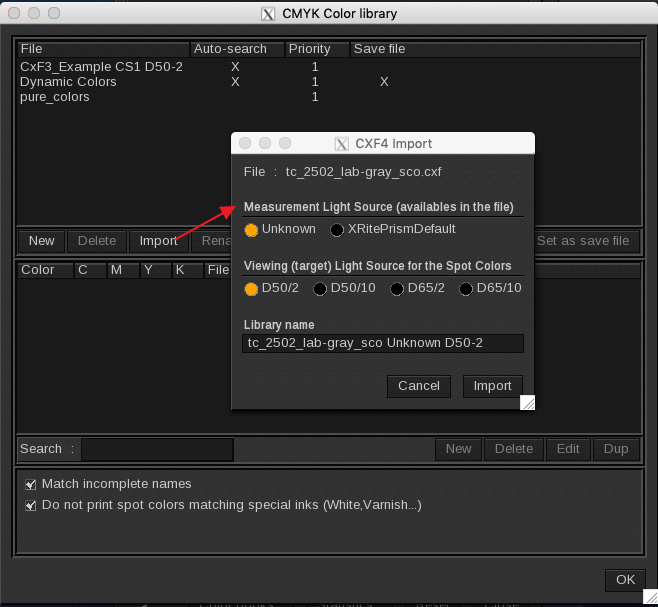Click the Edit color button
Viewport: 658px width, 607px height.
(x=568, y=449)
